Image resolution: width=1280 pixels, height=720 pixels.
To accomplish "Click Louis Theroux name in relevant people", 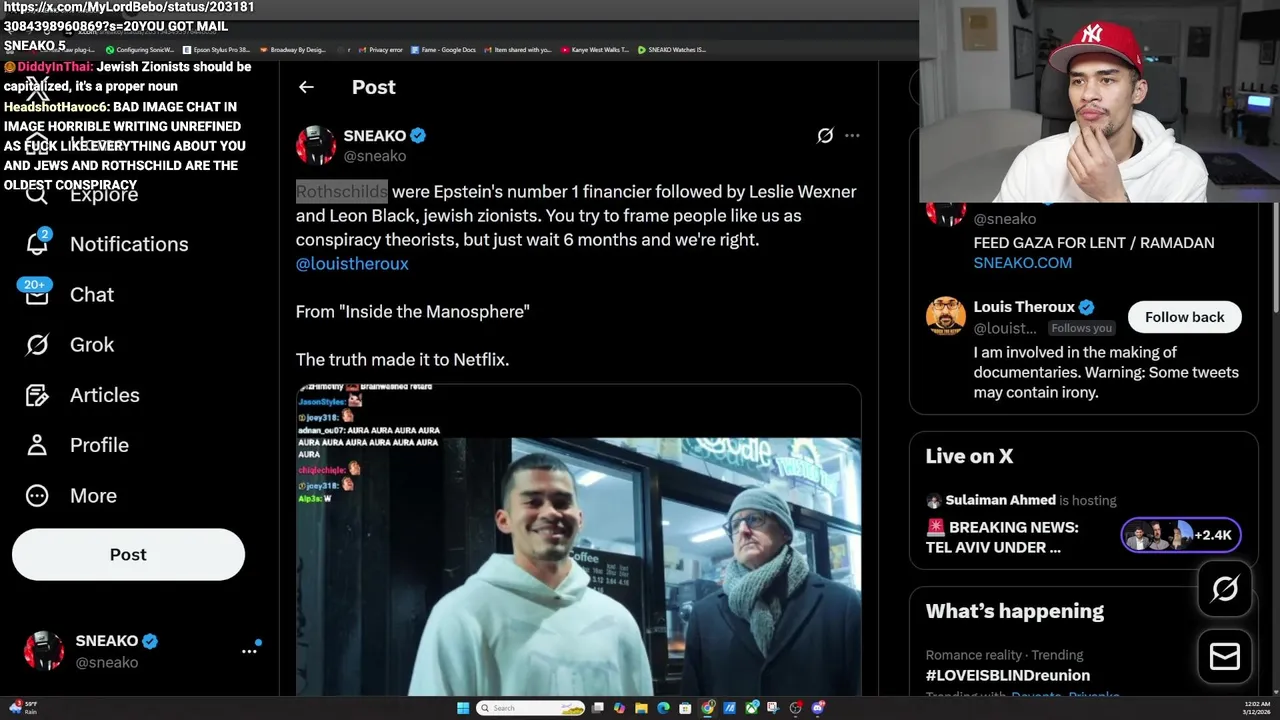I will (1024, 307).
